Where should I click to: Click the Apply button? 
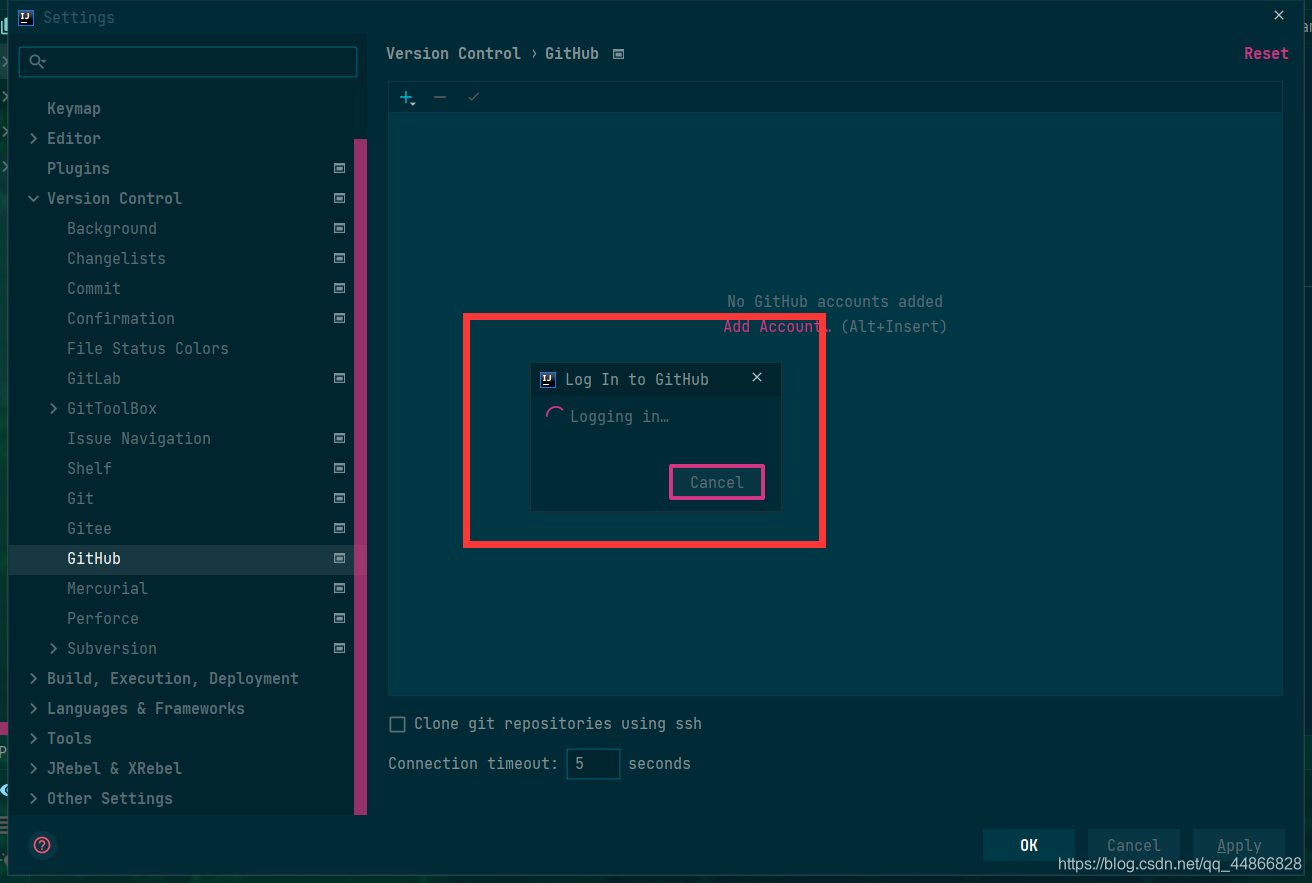1239,845
